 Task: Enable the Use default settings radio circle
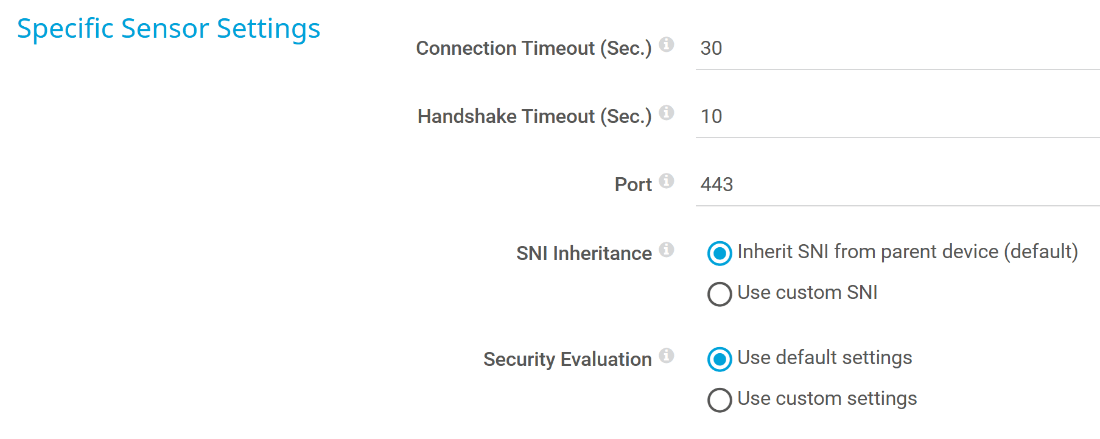point(719,358)
